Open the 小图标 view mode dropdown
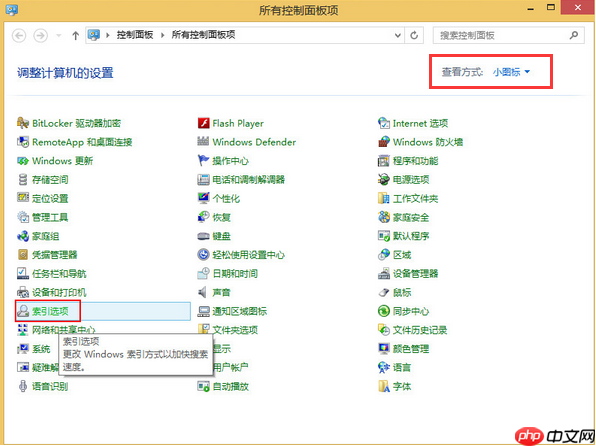Viewport: 596px width, 446px height. (511, 72)
